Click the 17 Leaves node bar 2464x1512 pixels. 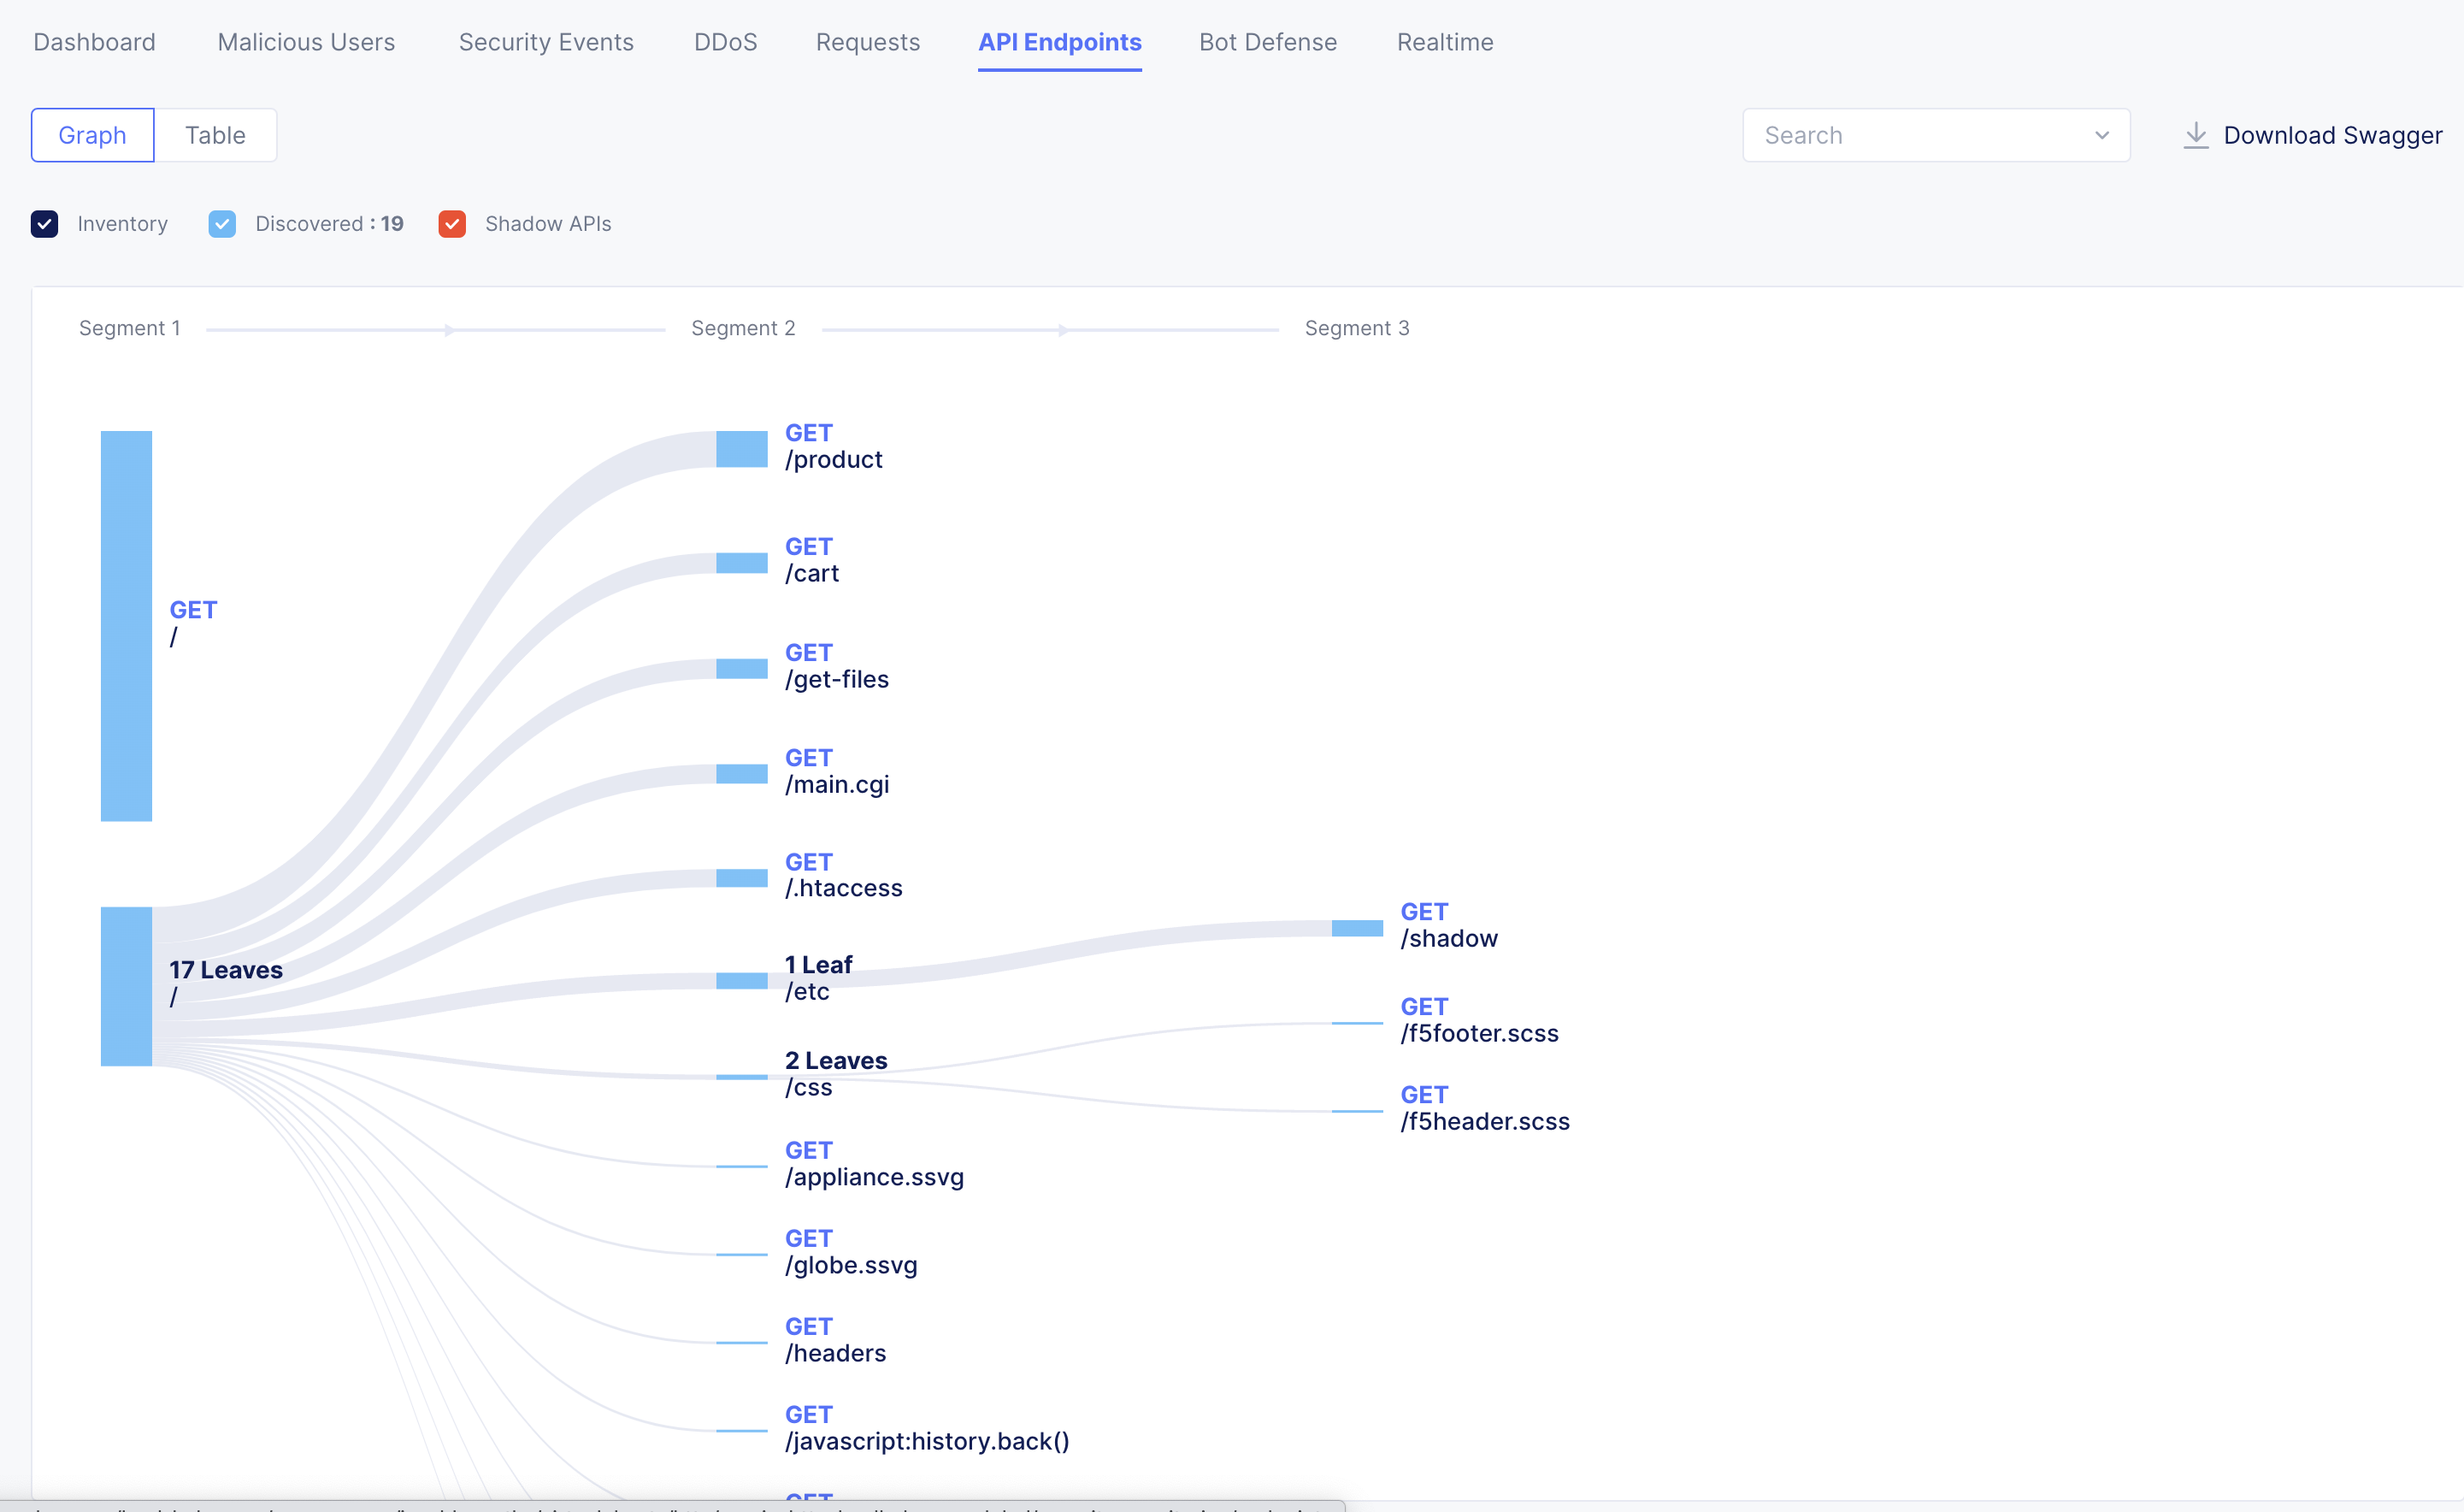(126, 986)
